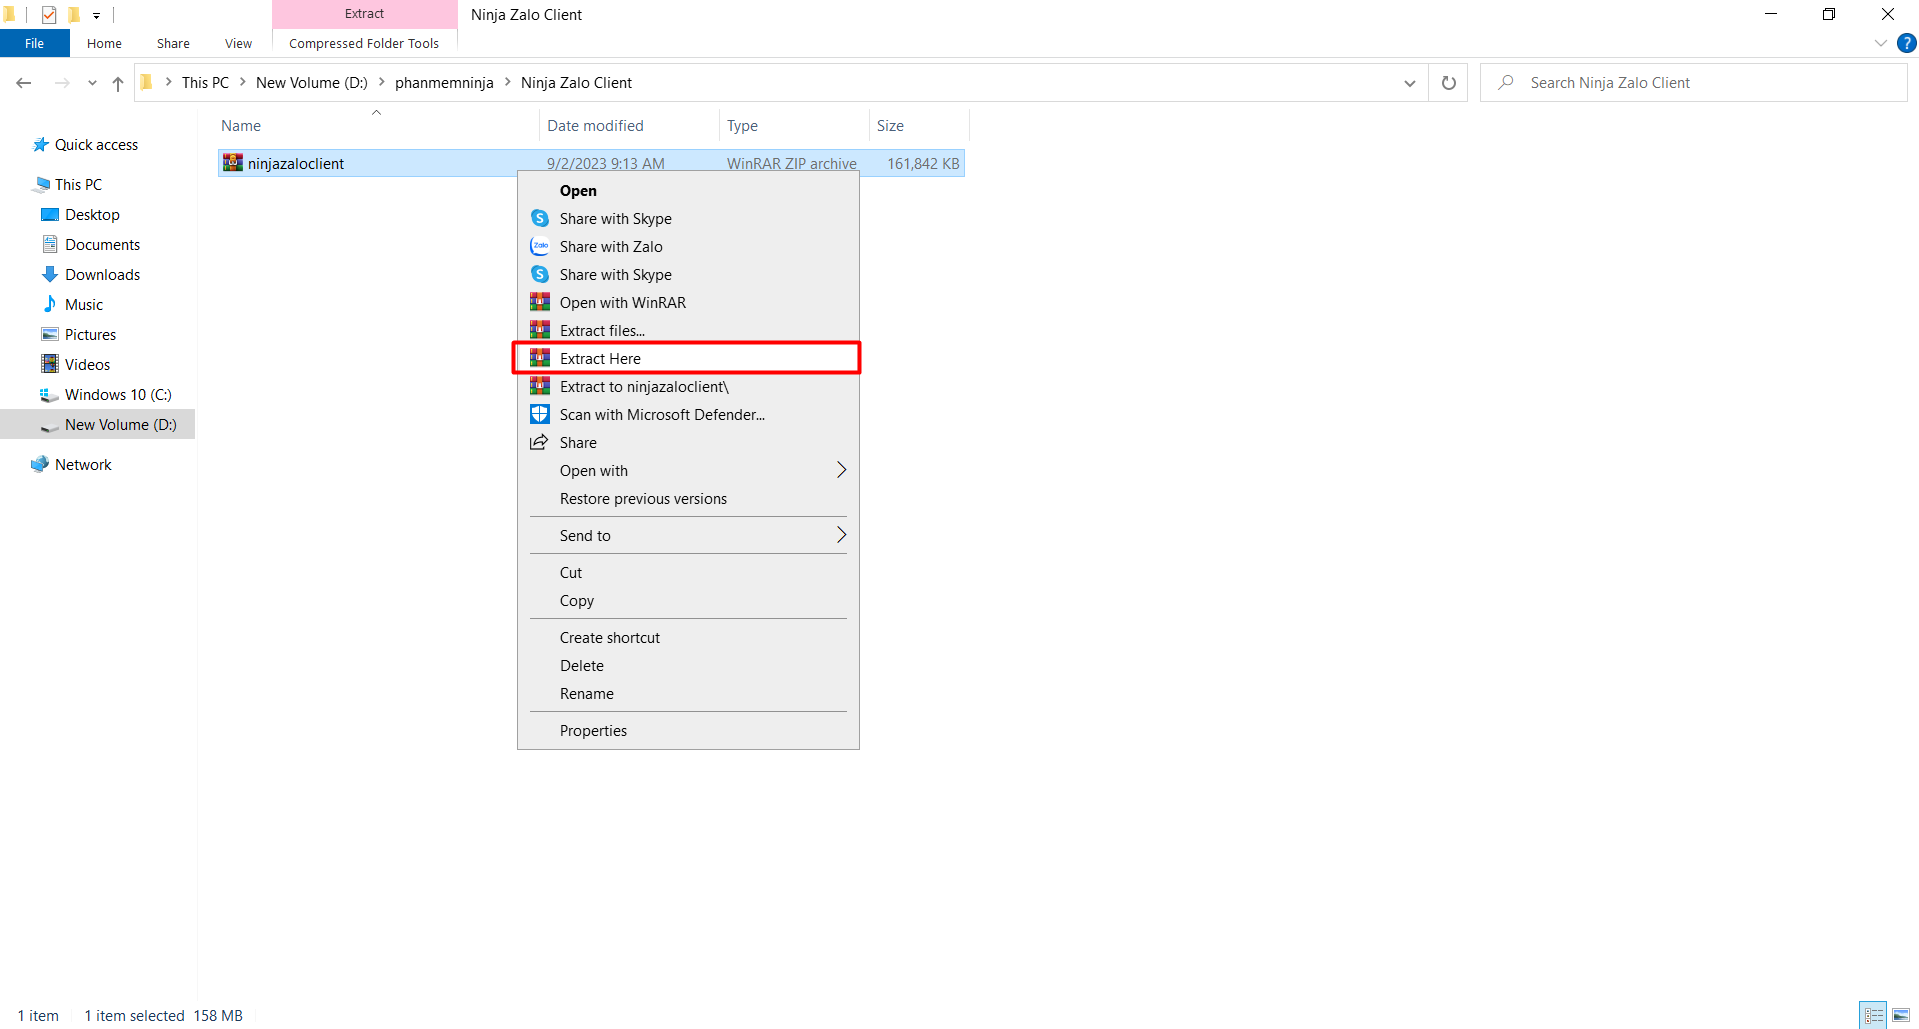Open Pictures folder in navigation pane

coord(90,334)
